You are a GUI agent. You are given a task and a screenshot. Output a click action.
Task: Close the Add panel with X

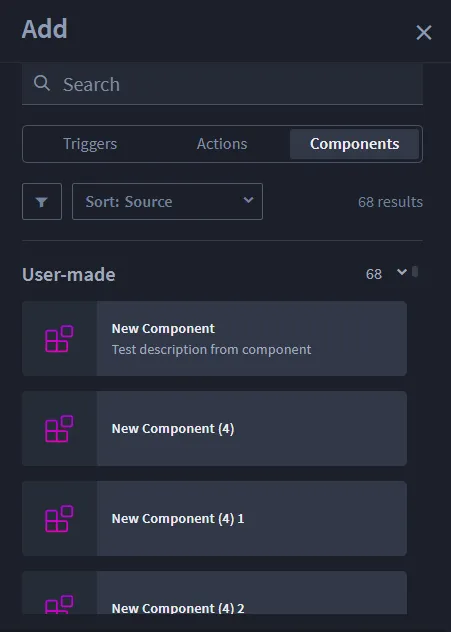point(424,33)
